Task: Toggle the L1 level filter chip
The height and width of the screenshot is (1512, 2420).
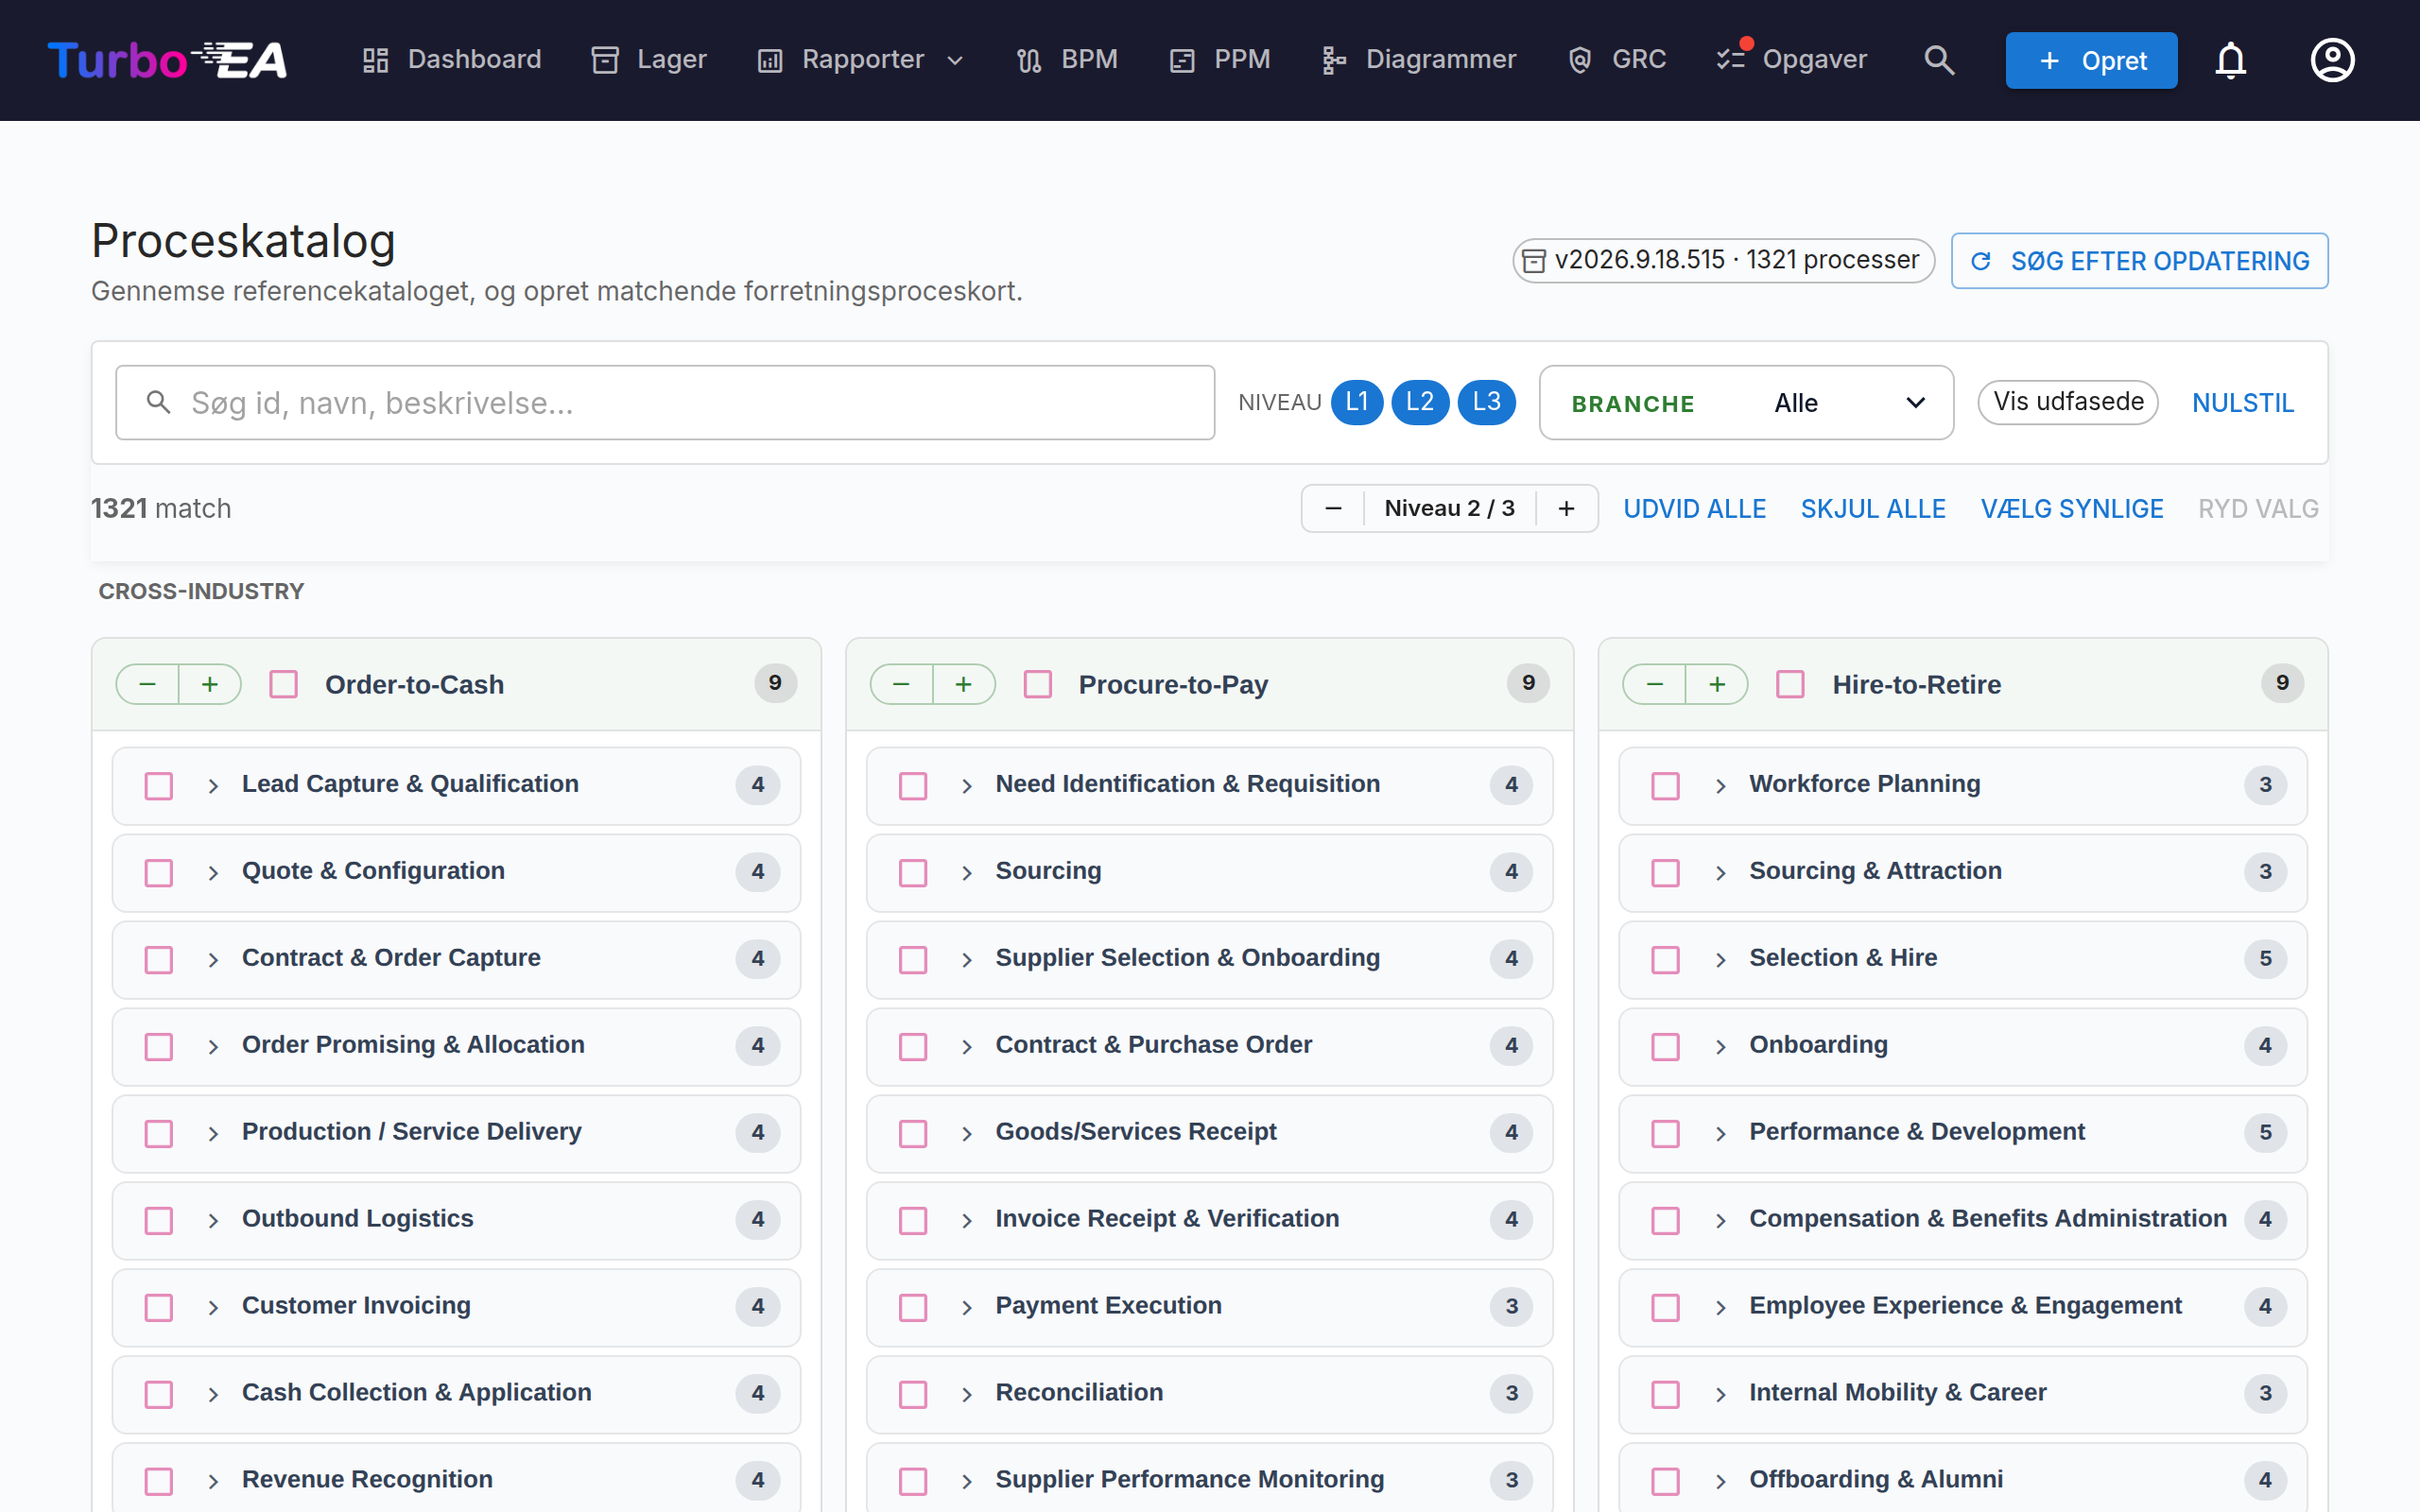Action: pos(1356,402)
